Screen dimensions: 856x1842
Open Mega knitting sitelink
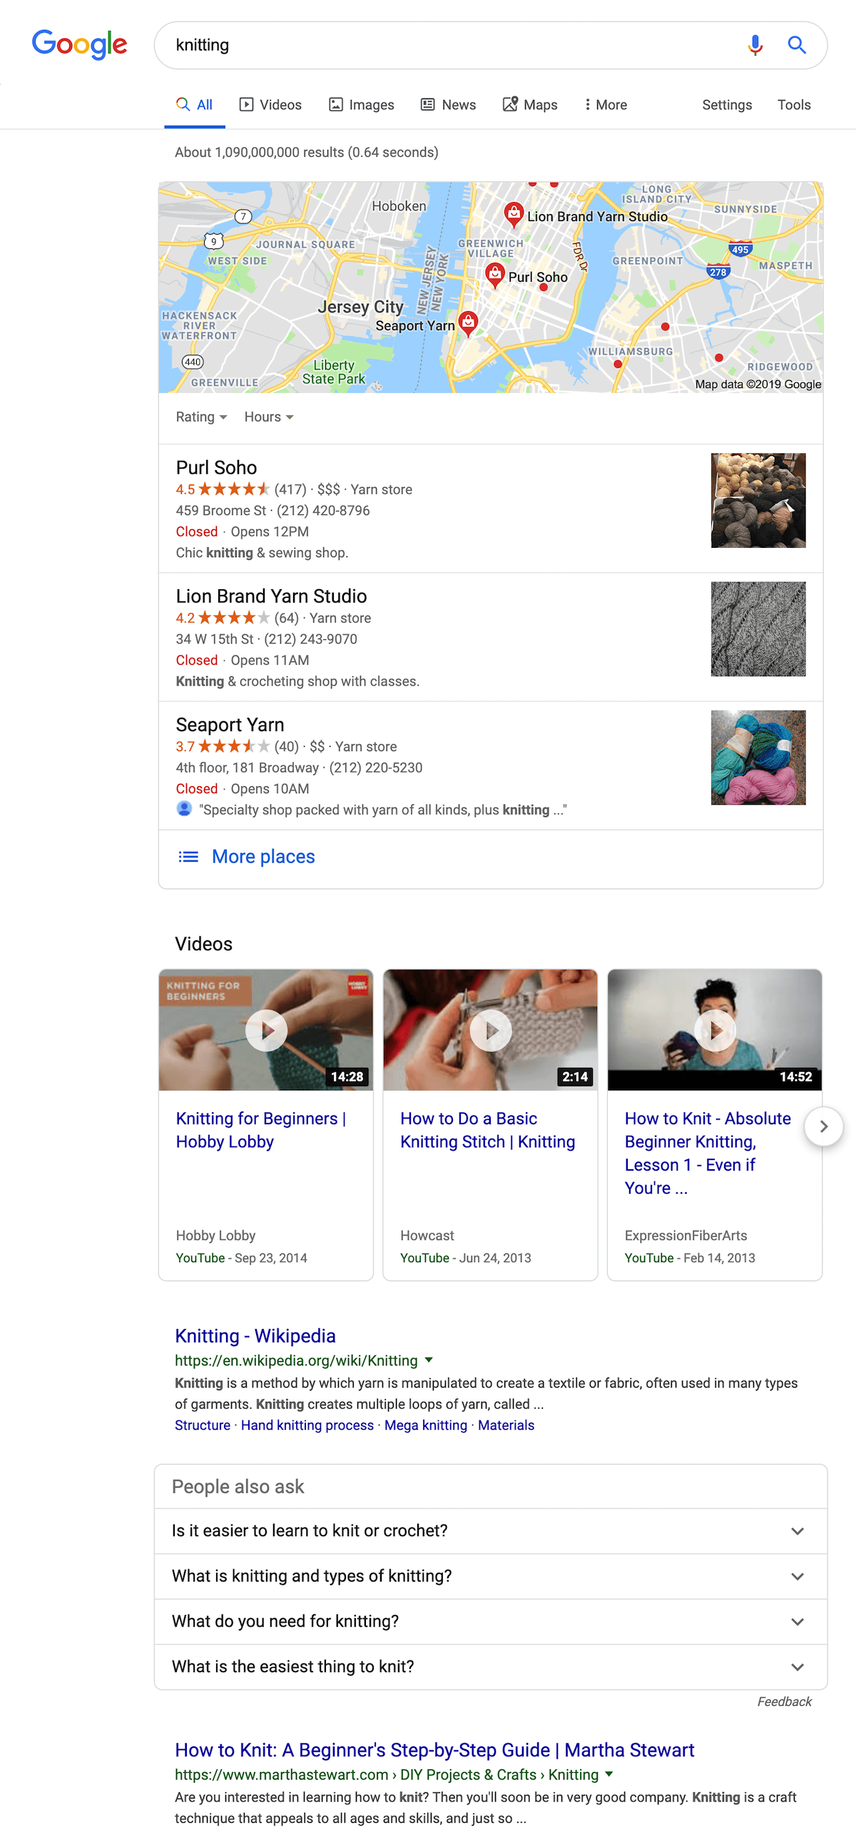coord(426,1426)
